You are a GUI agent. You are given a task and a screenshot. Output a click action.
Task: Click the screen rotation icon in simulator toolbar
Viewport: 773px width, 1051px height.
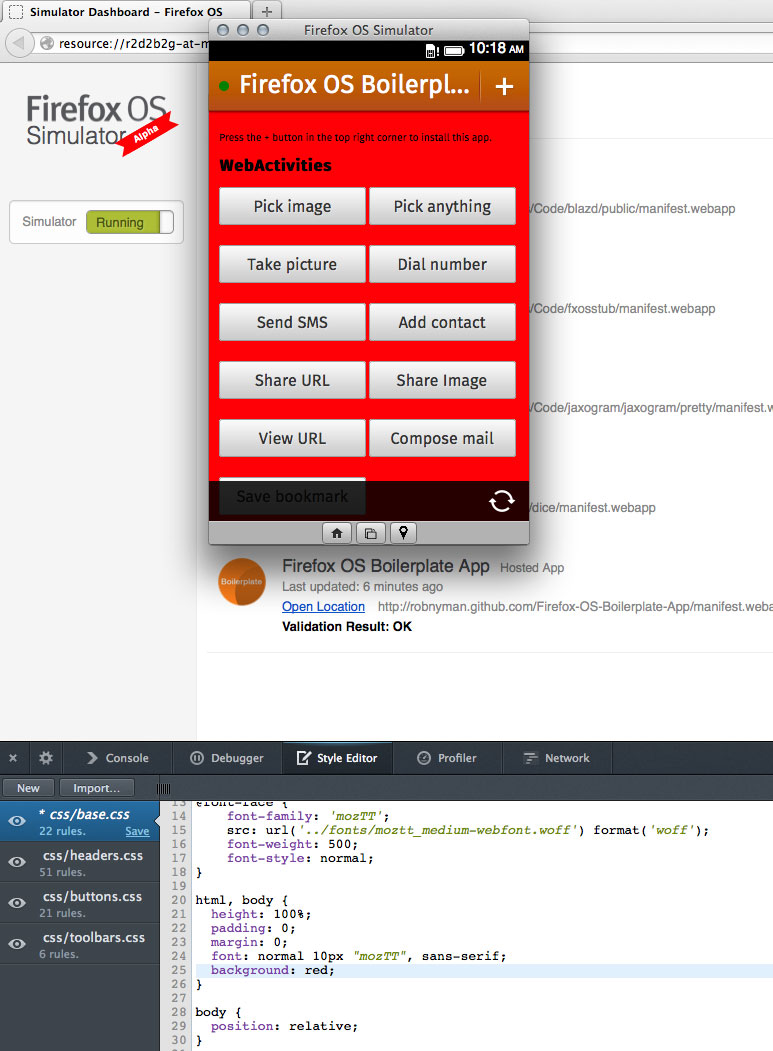[370, 533]
